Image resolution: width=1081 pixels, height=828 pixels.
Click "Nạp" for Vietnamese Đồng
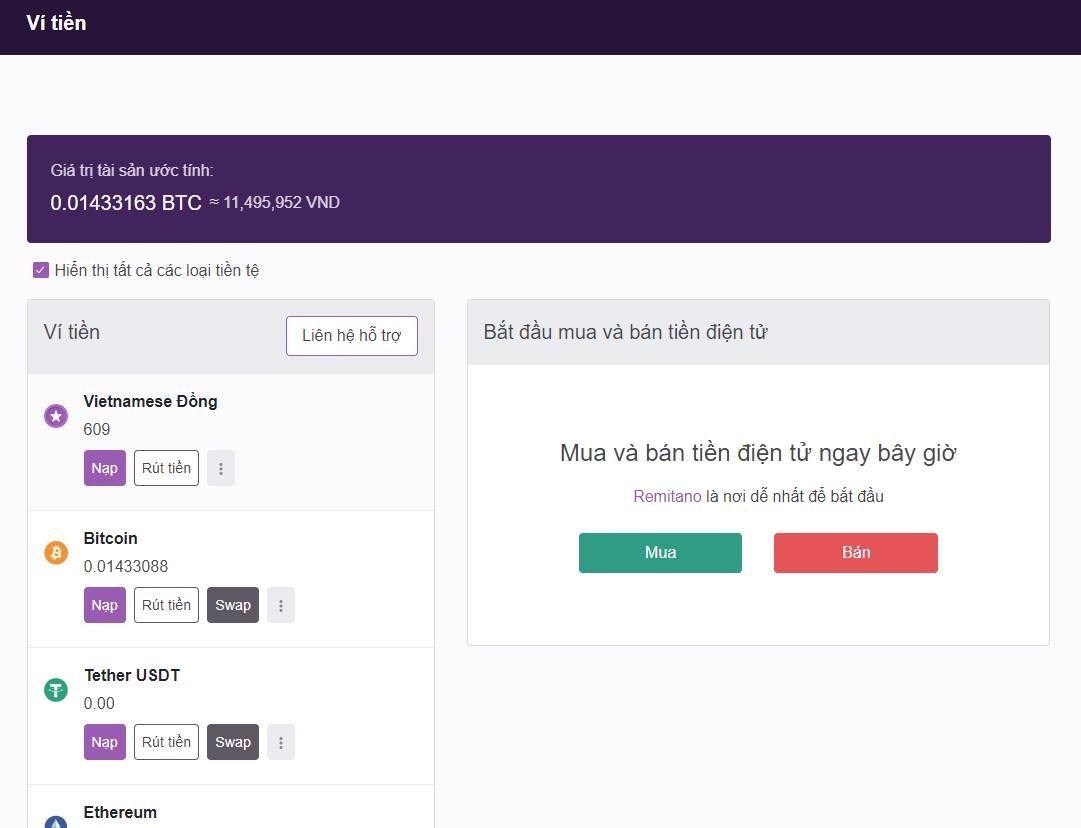104,467
